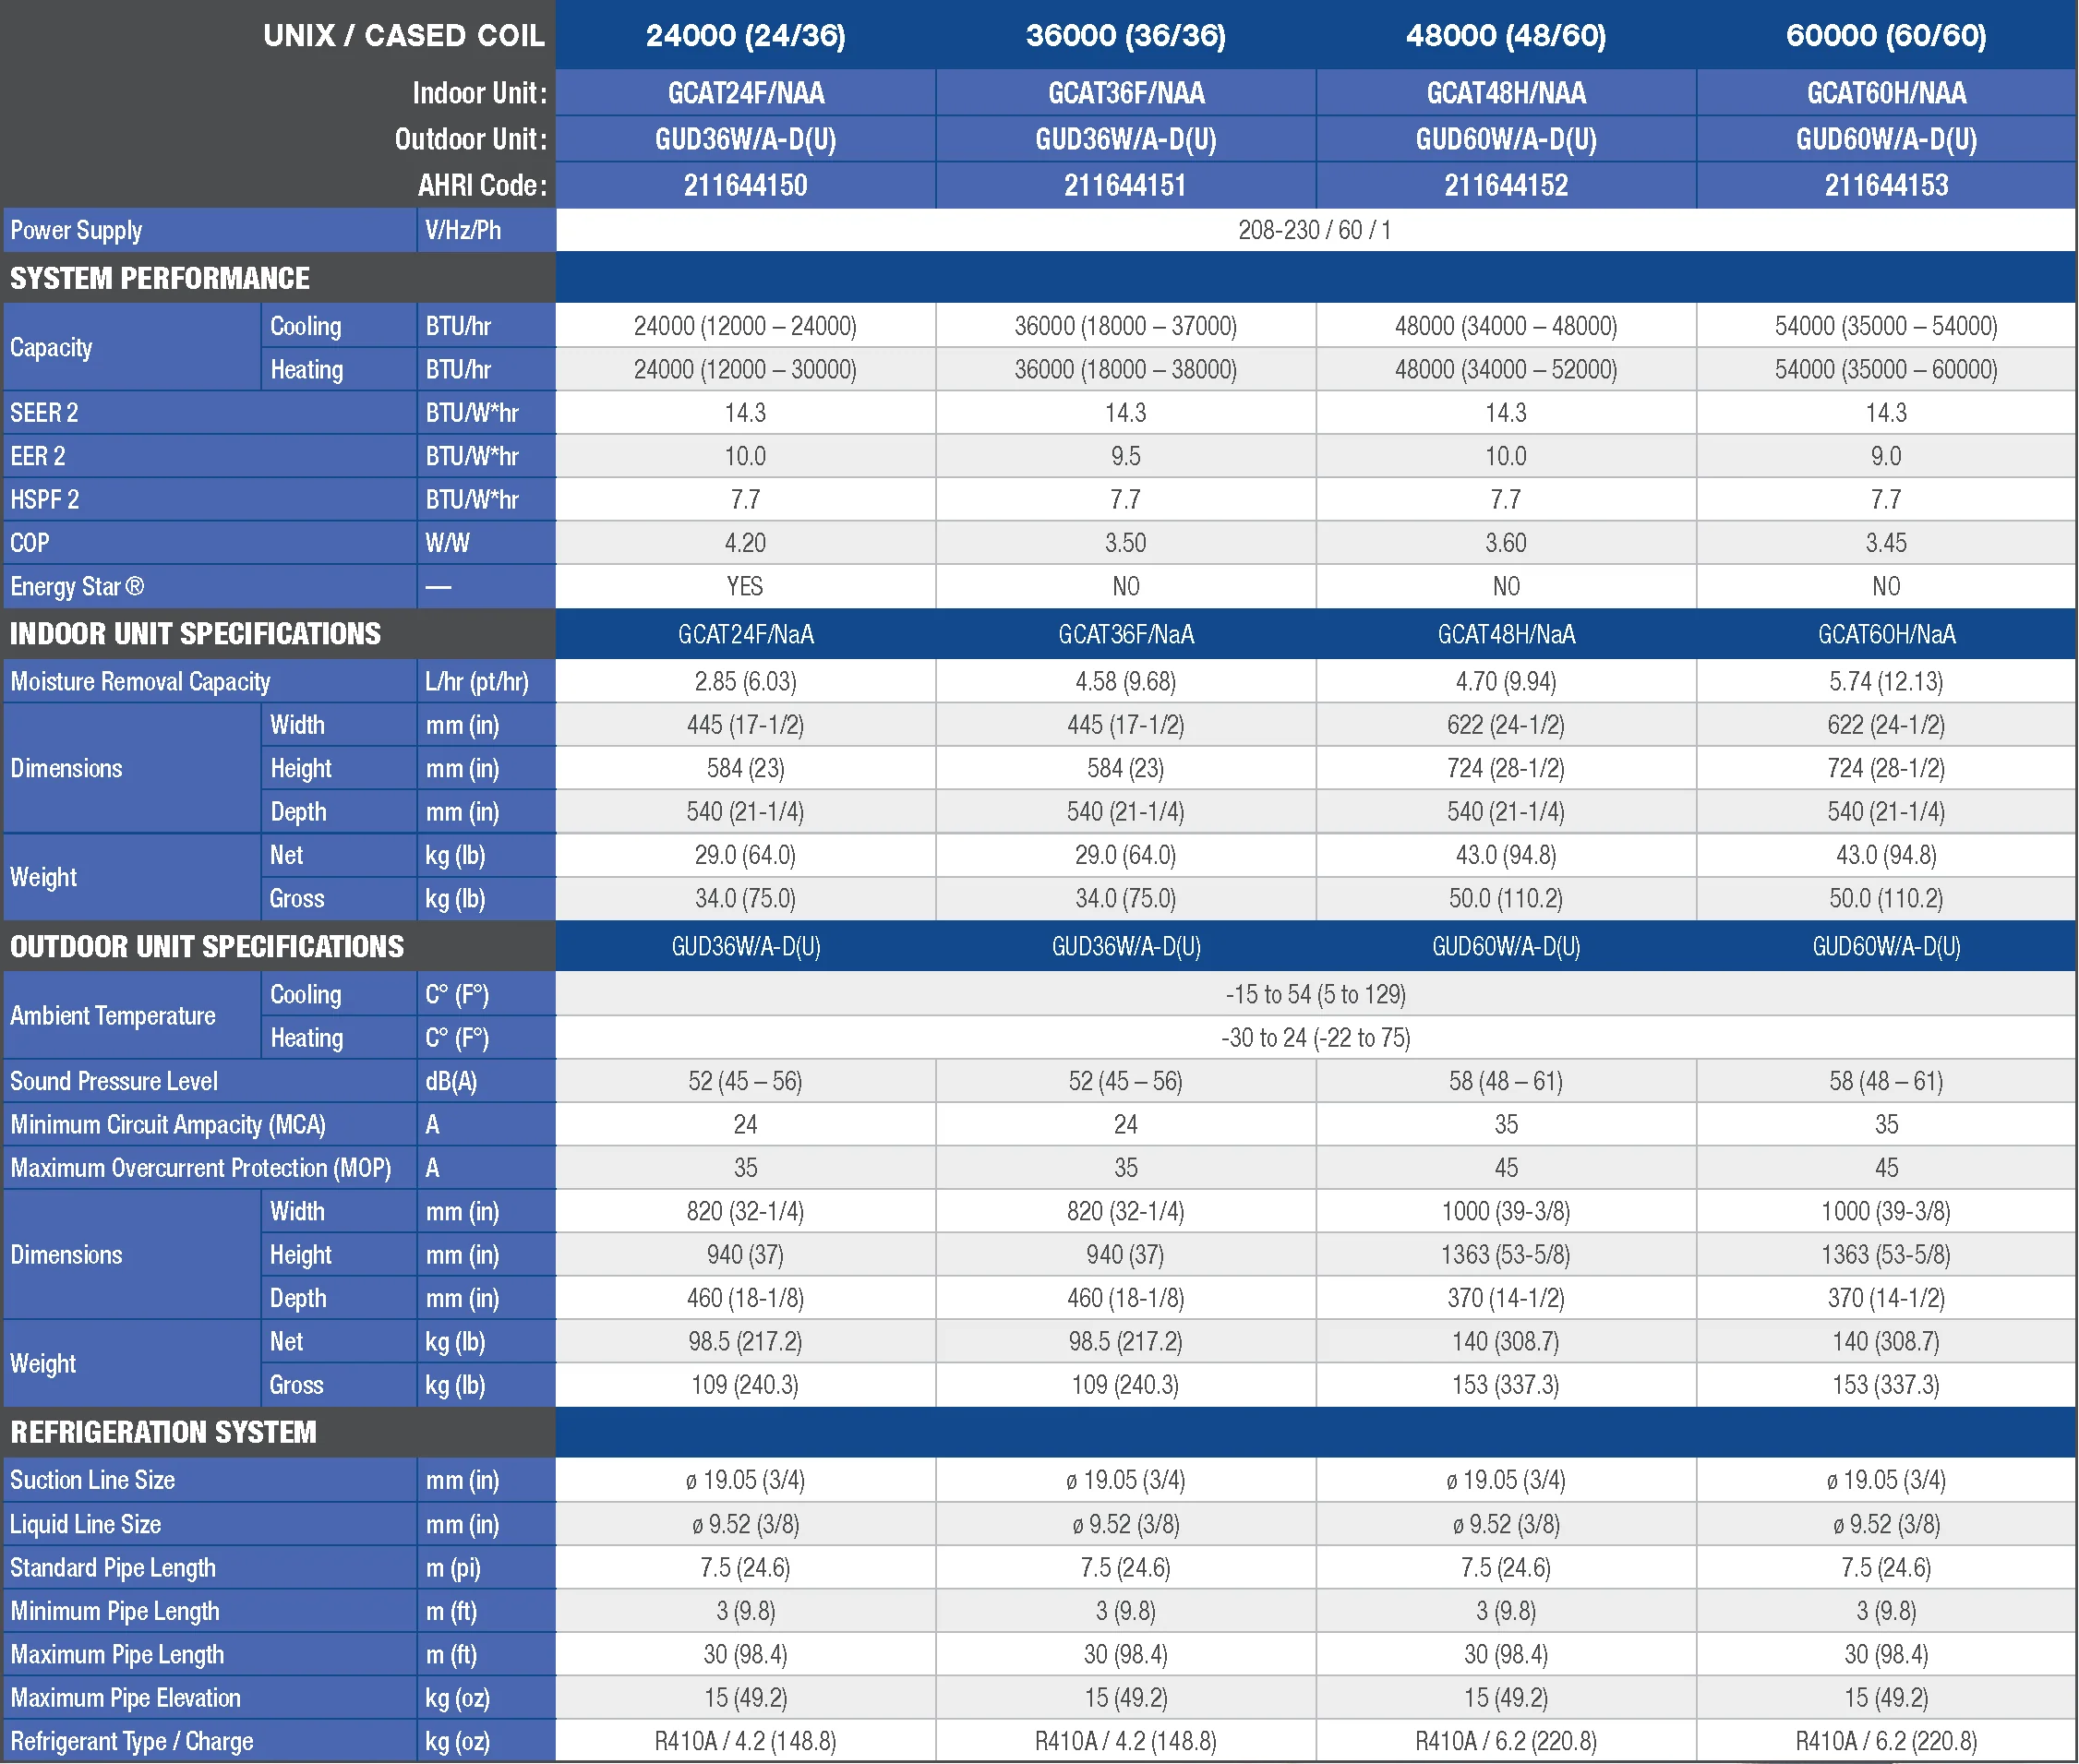The height and width of the screenshot is (1764, 2079).
Task: Click heating capacity '54000 (35000 – 60000)'
Action: pos(1885,370)
